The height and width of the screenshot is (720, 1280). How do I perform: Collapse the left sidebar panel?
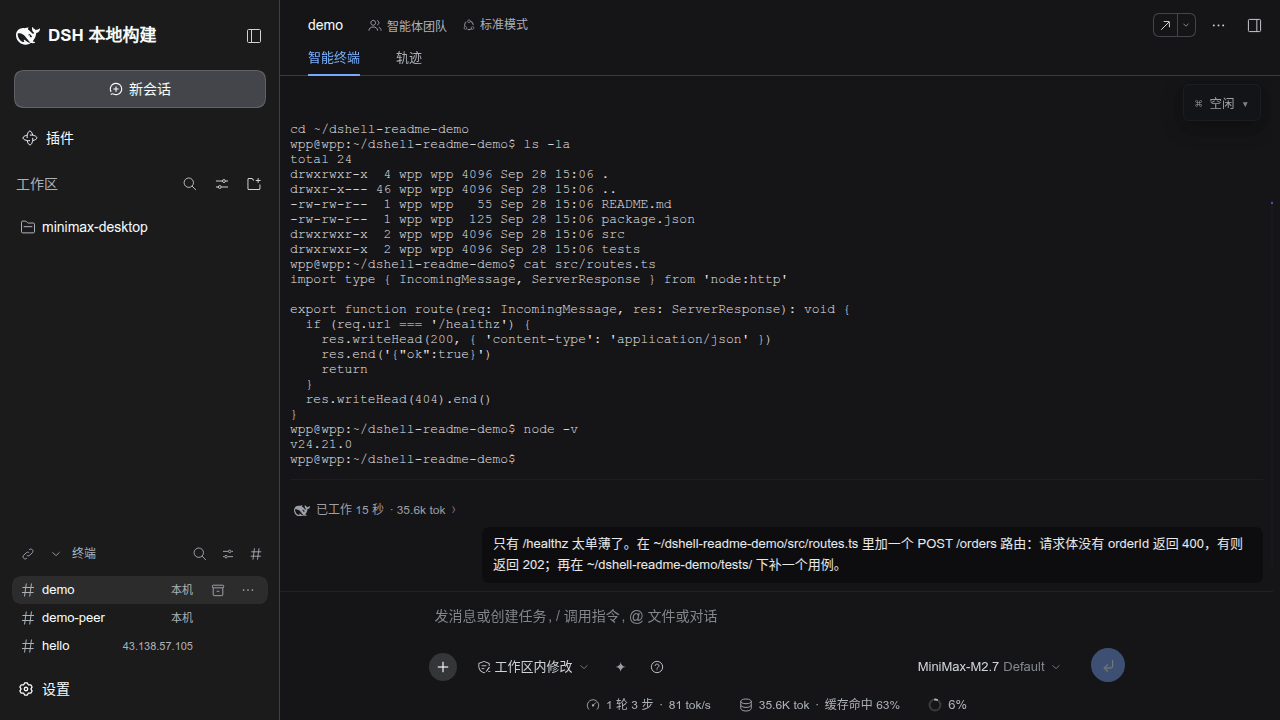pos(254,36)
